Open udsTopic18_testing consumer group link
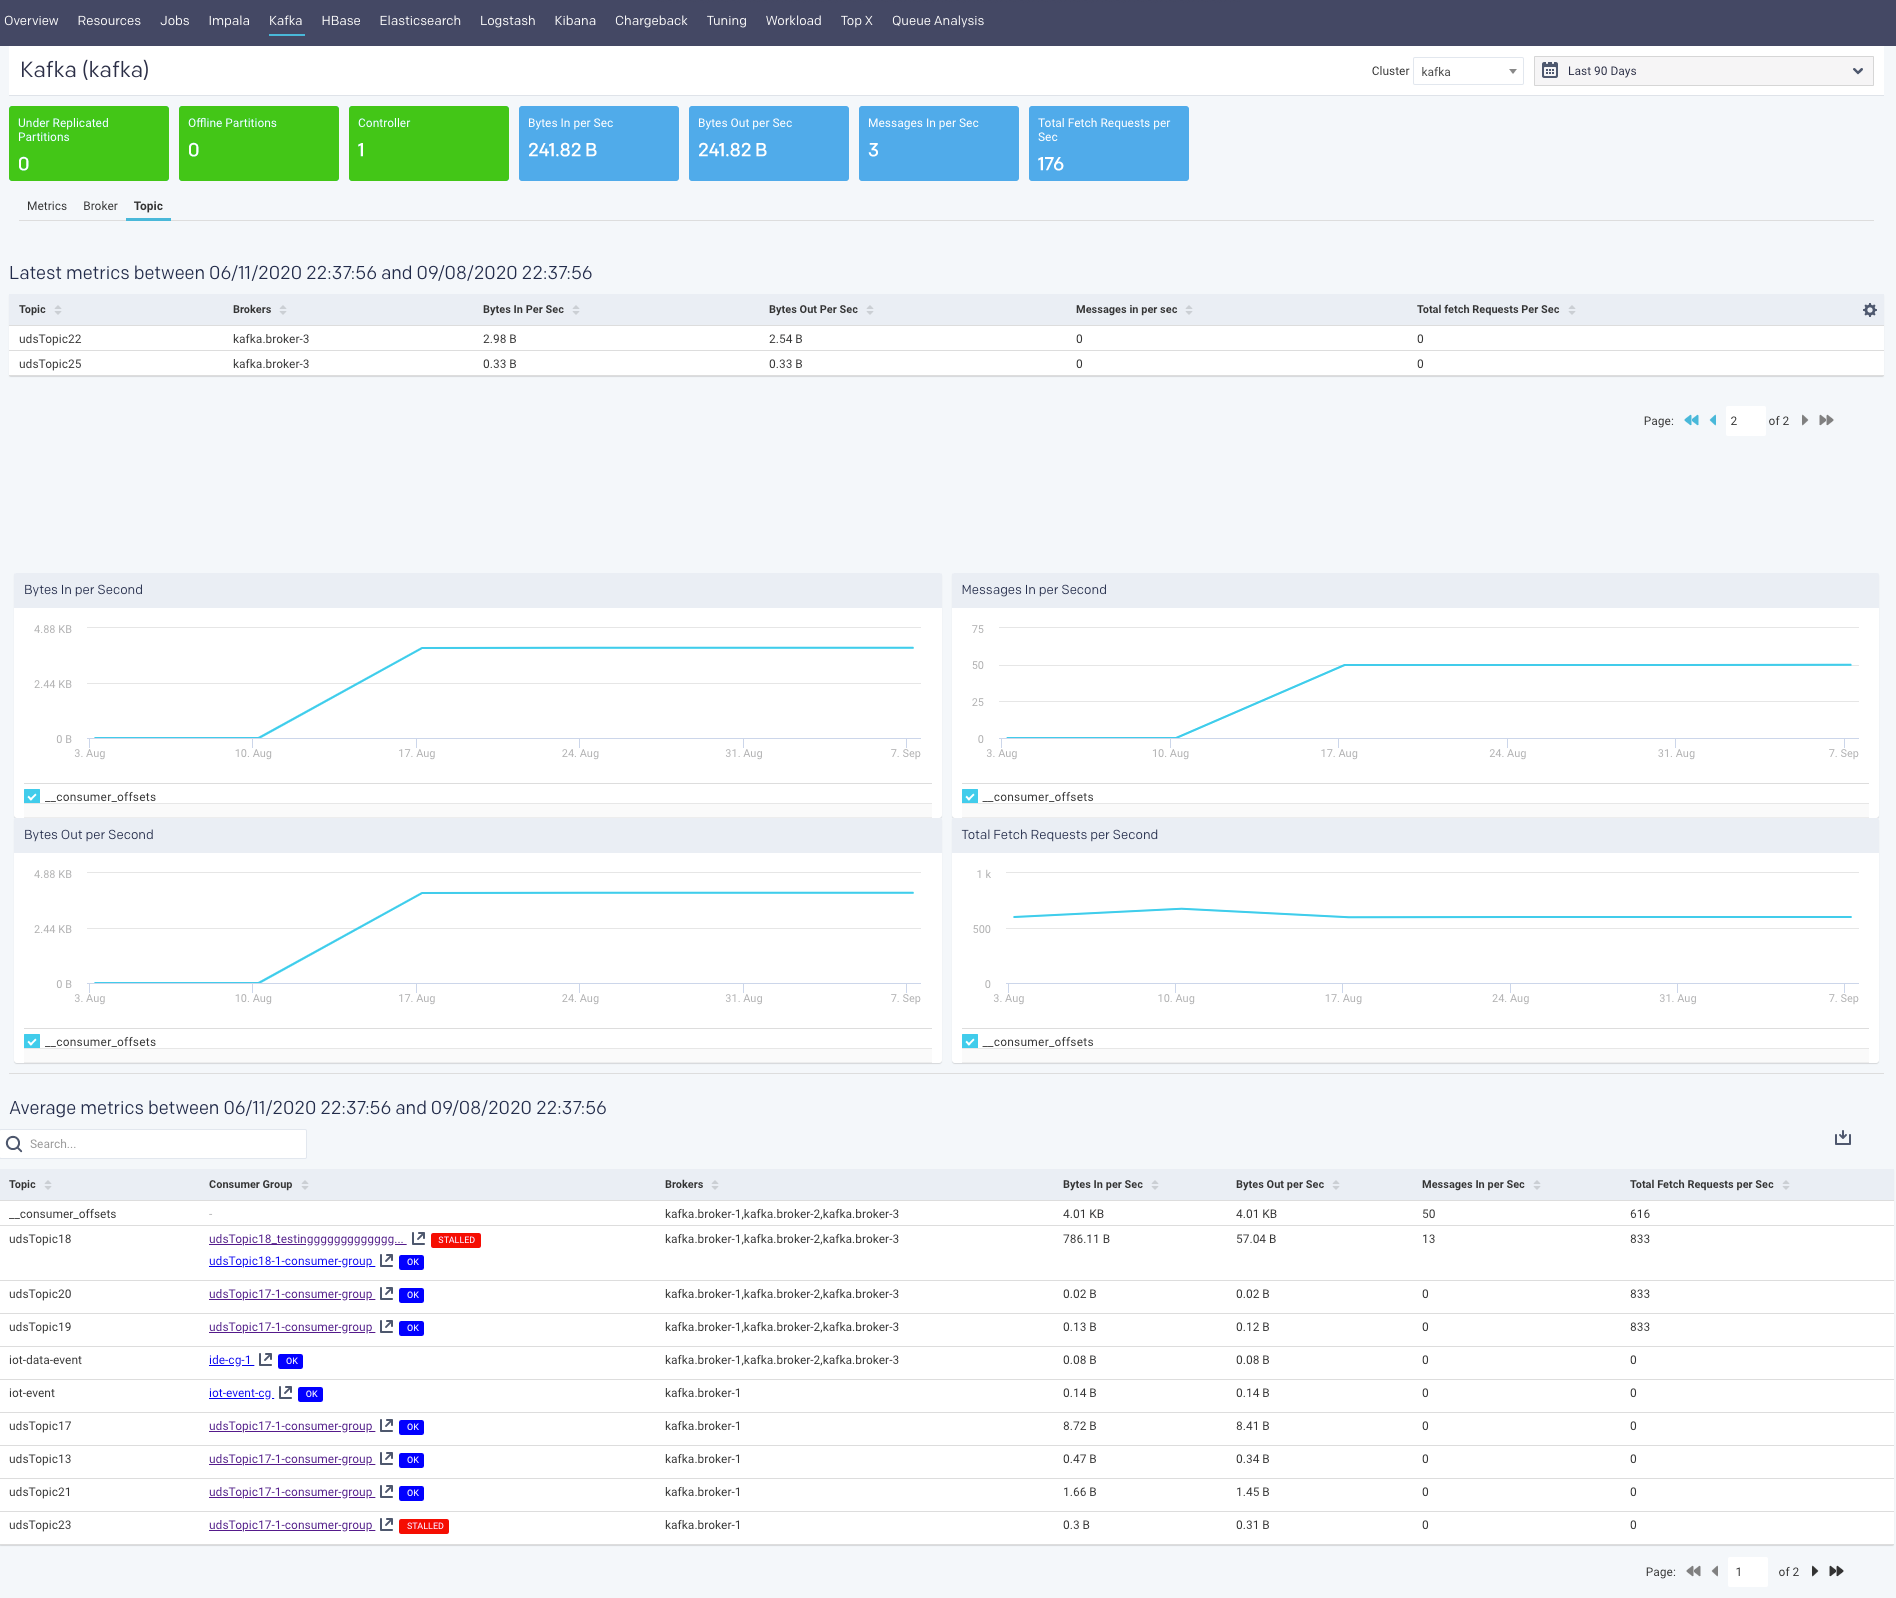Screen dimensions: 1896x1598 [x=307, y=1239]
